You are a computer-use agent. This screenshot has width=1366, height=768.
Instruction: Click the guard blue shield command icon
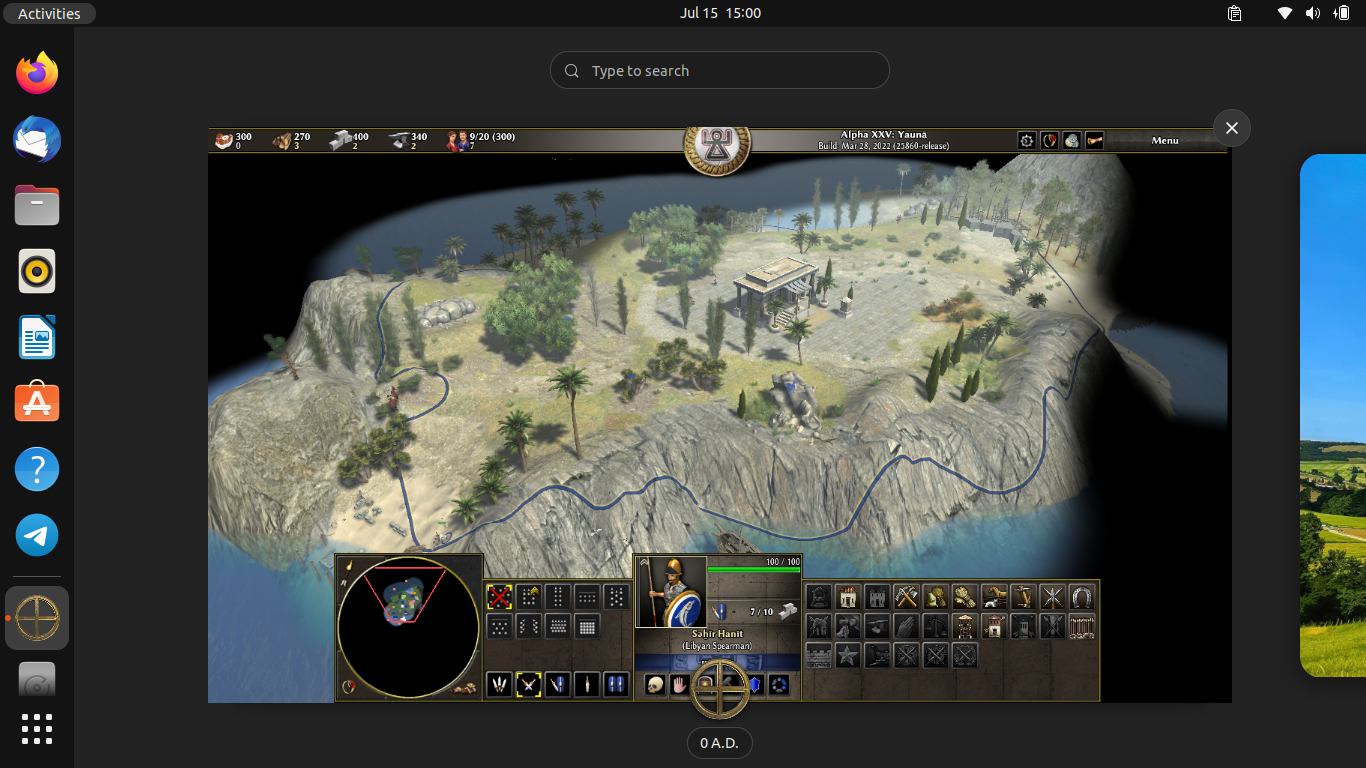[756, 685]
